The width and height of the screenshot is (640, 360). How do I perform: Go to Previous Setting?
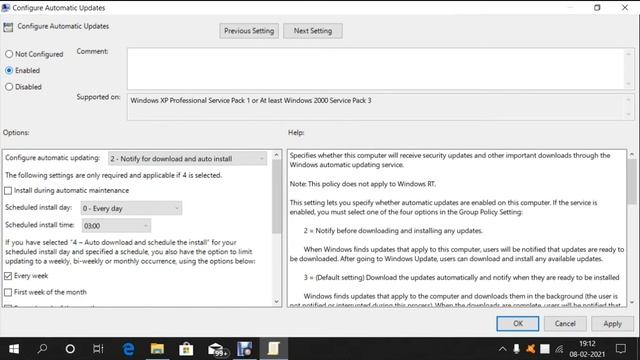tap(249, 31)
